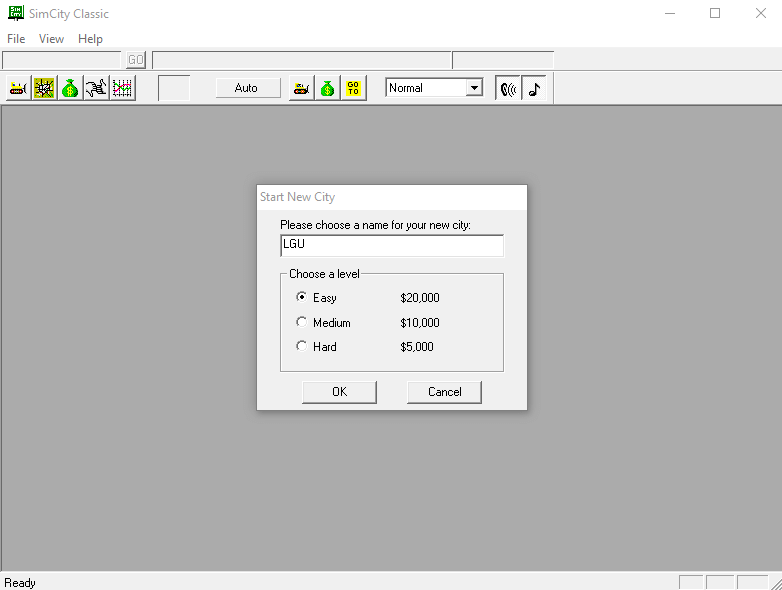
Task: Click the empty field left of GO button
Action: pyautogui.click(x=62, y=60)
